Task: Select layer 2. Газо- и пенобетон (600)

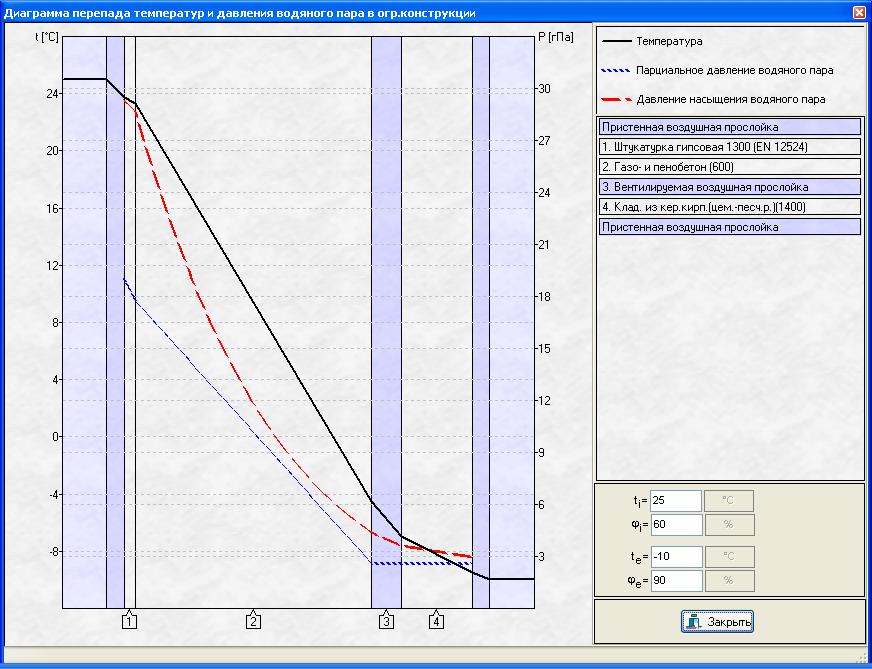Action: pos(730,167)
